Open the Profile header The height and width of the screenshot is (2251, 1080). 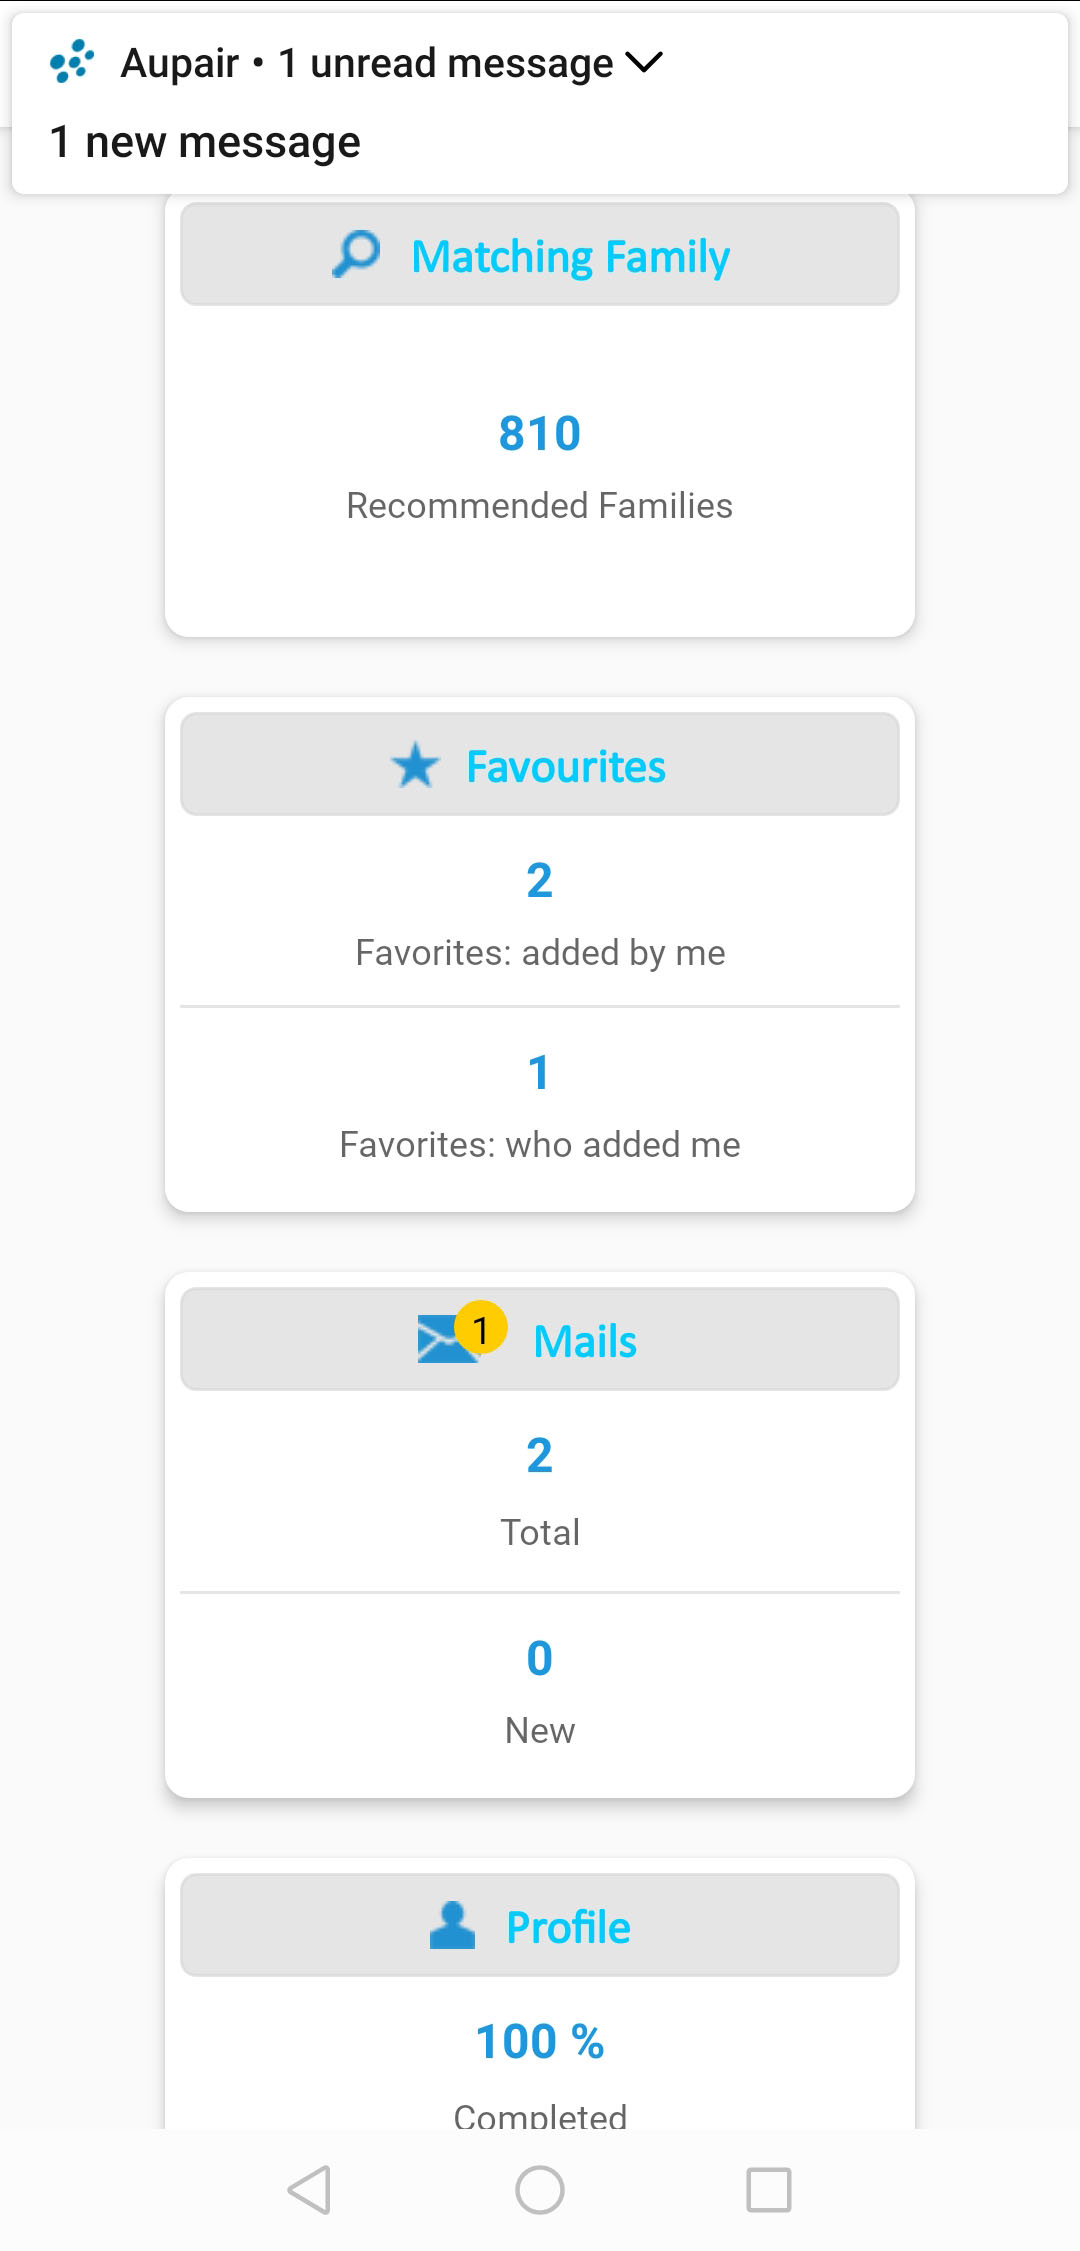(568, 1927)
